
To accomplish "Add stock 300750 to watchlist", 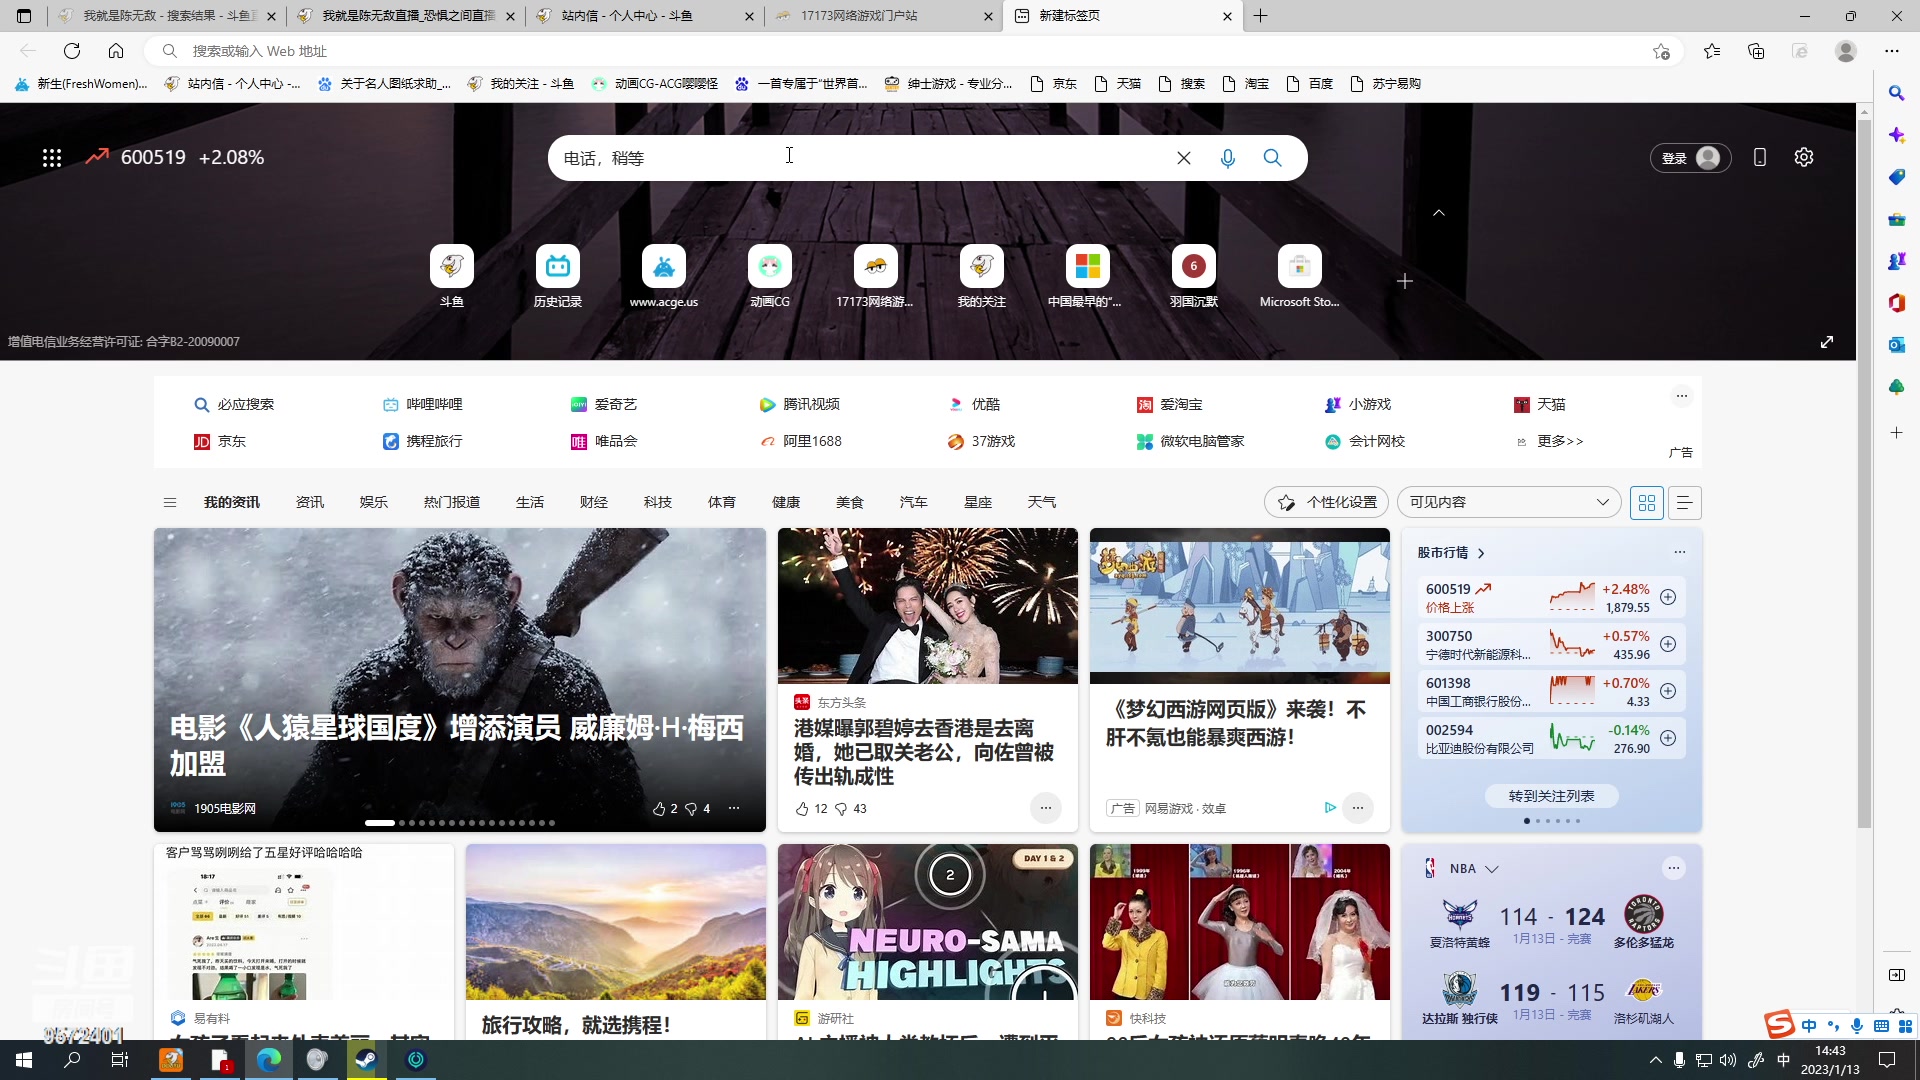I will pyautogui.click(x=1668, y=644).
